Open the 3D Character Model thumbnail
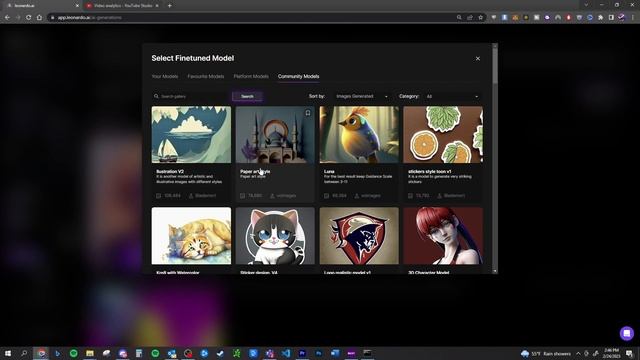This screenshot has height=360, width=640. (x=443, y=236)
